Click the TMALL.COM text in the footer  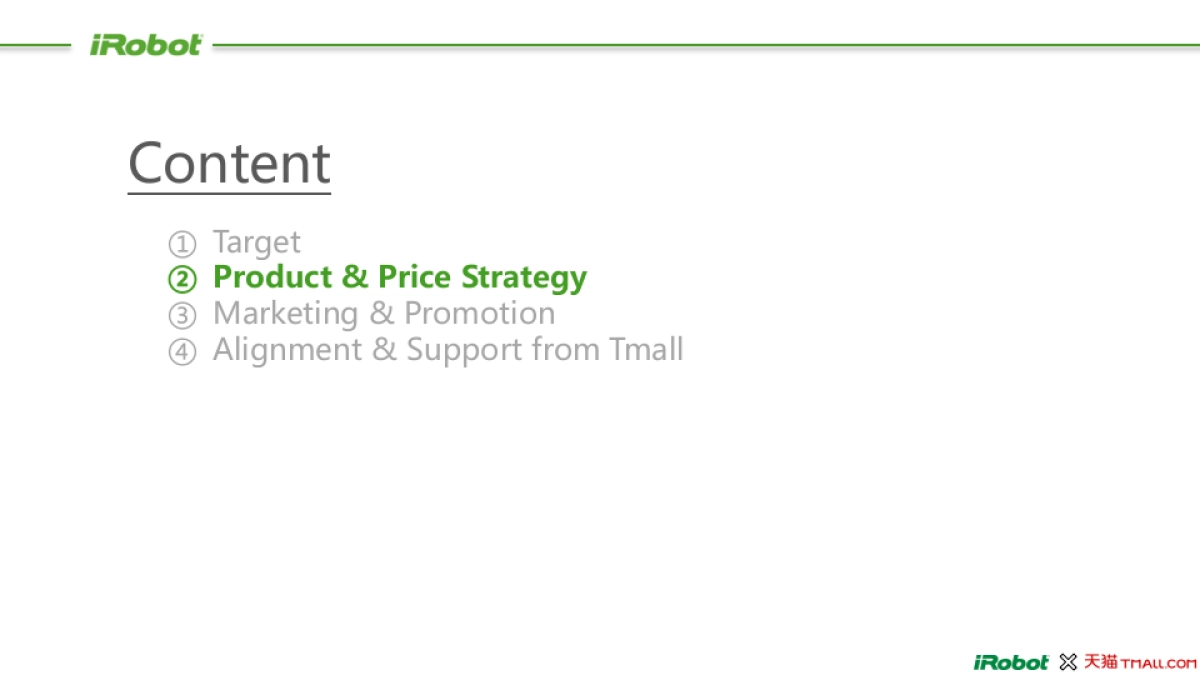point(1159,663)
